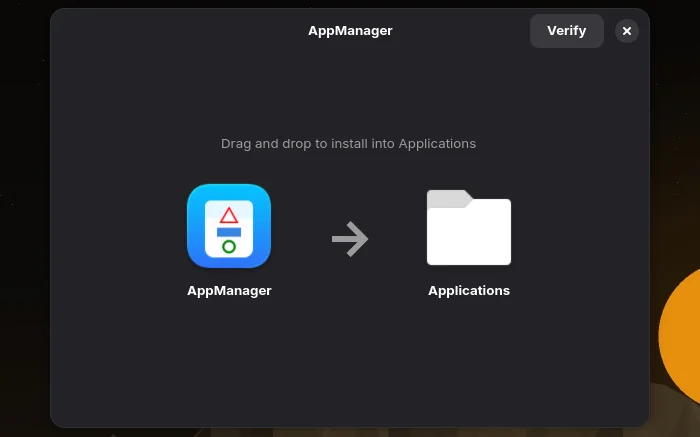The width and height of the screenshot is (700, 437).
Task: Click the 'Drag and drop to install into Applications' text
Action: click(348, 144)
